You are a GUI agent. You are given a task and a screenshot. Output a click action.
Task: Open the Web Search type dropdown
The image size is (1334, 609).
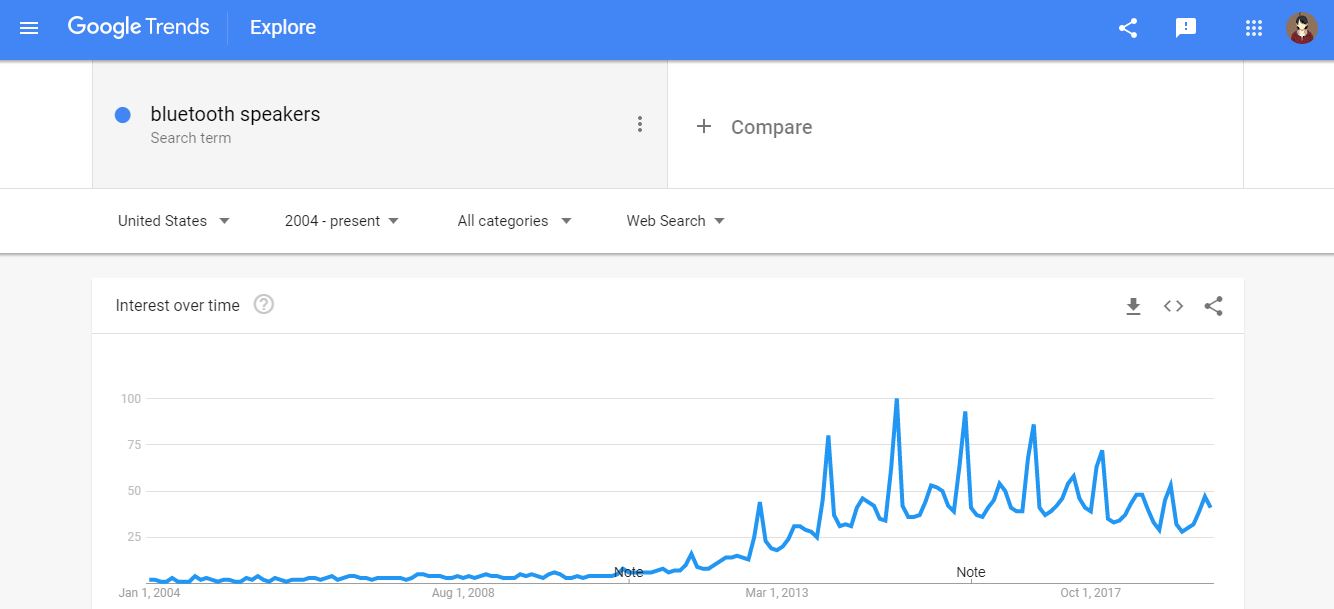point(675,221)
